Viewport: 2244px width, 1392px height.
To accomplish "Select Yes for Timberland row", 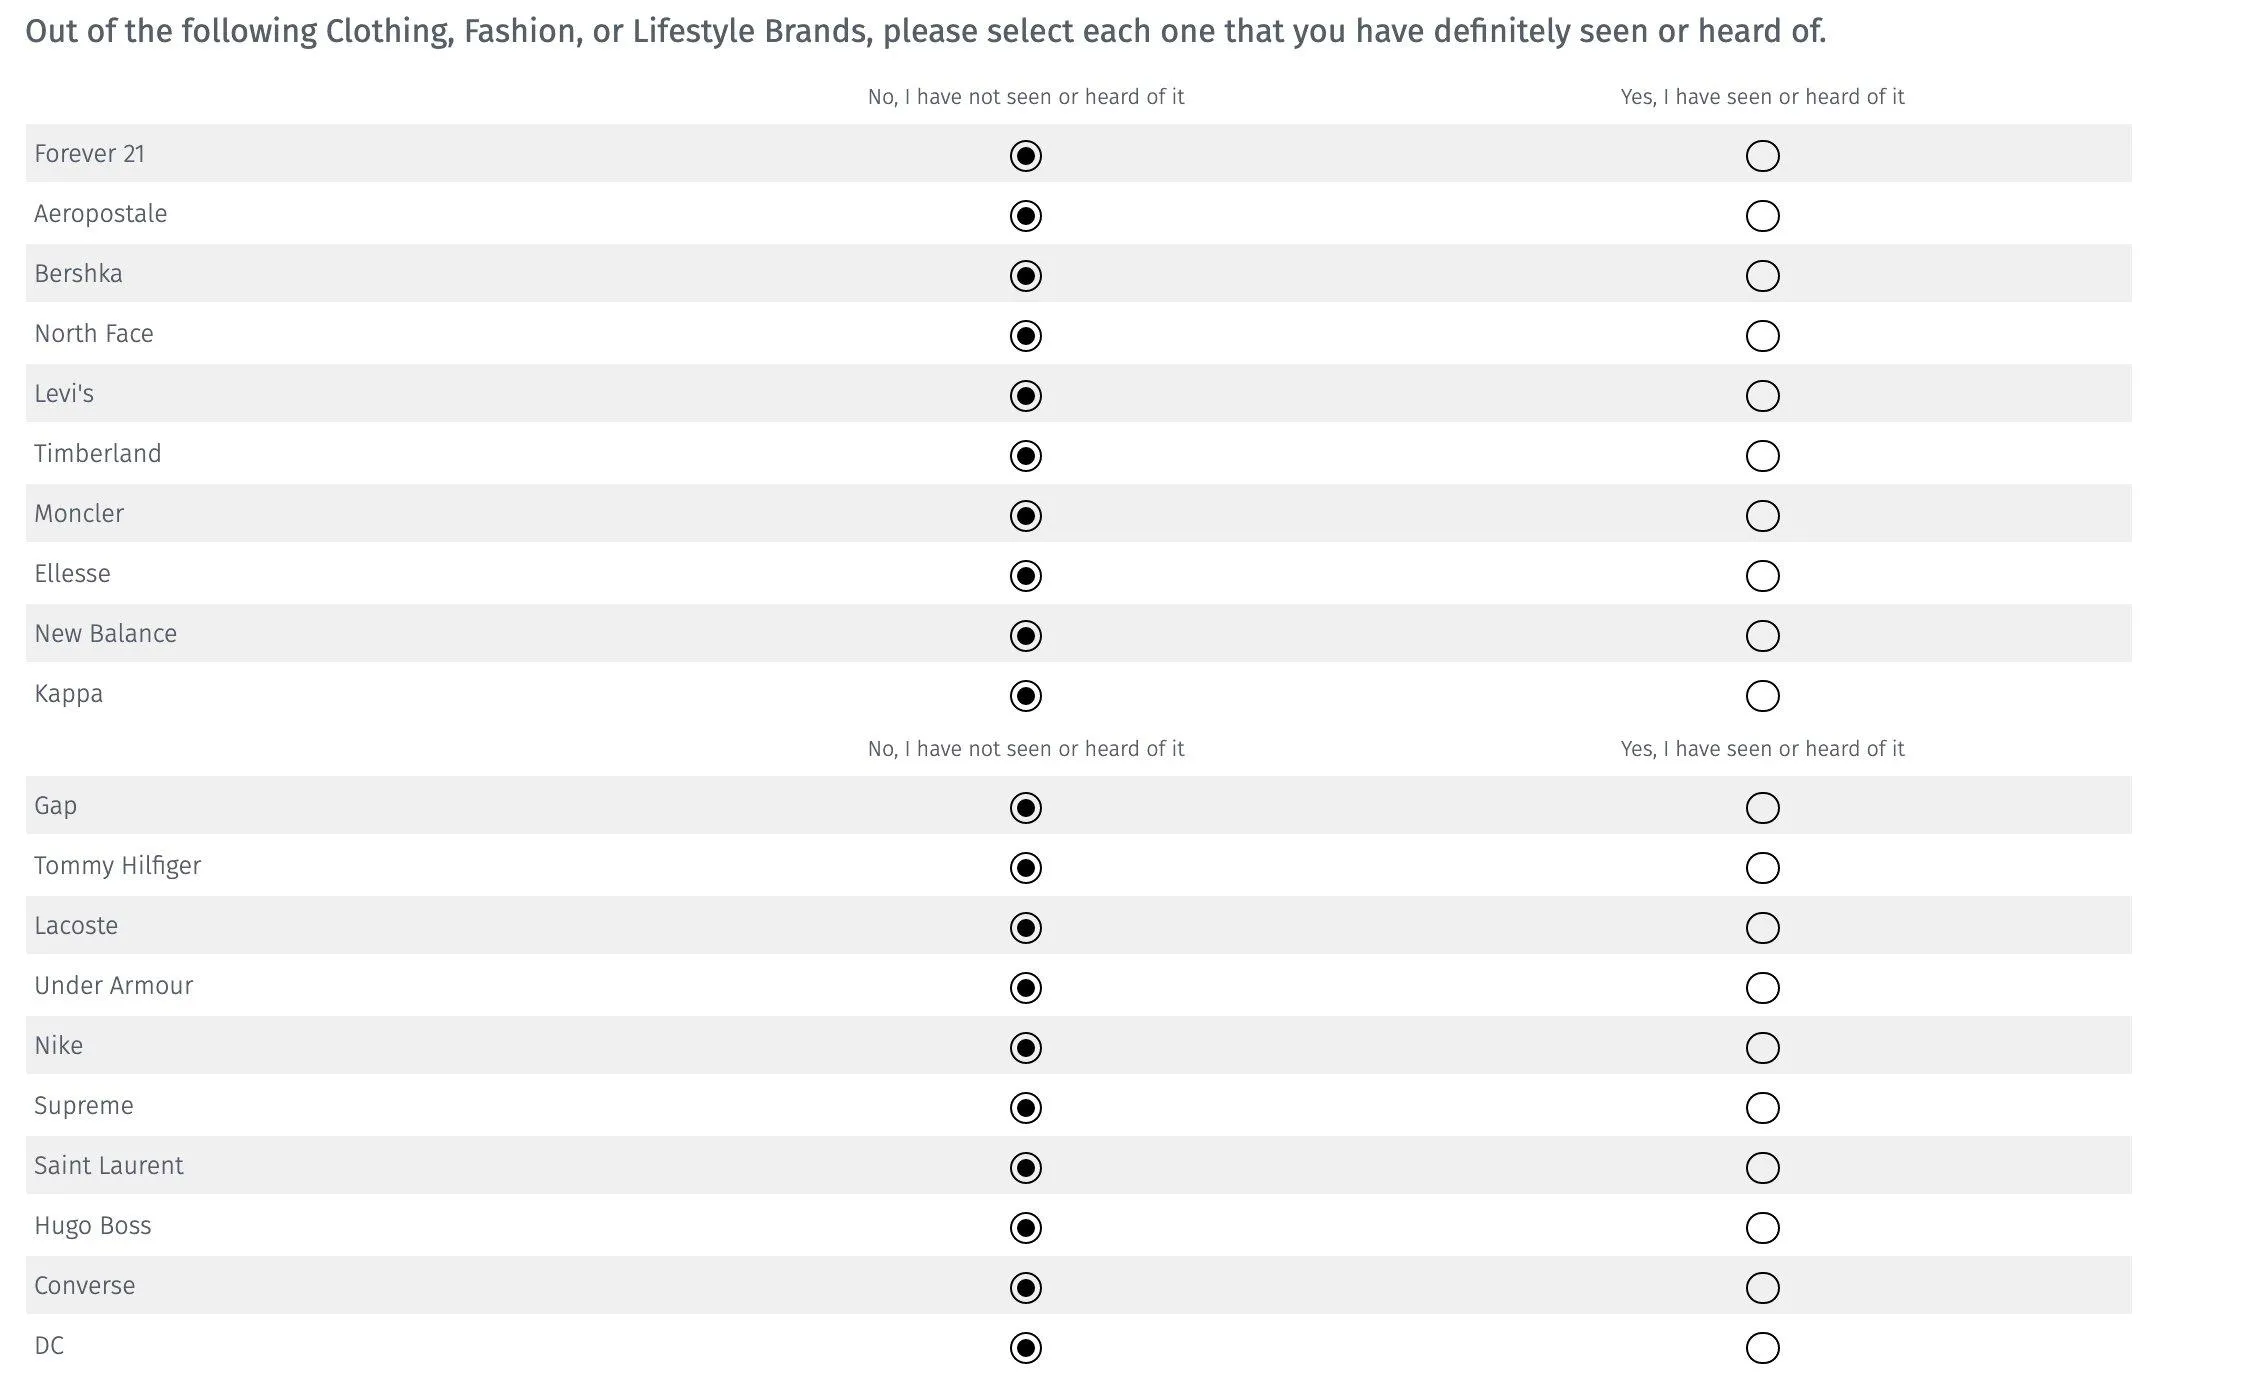I will 1762,456.
